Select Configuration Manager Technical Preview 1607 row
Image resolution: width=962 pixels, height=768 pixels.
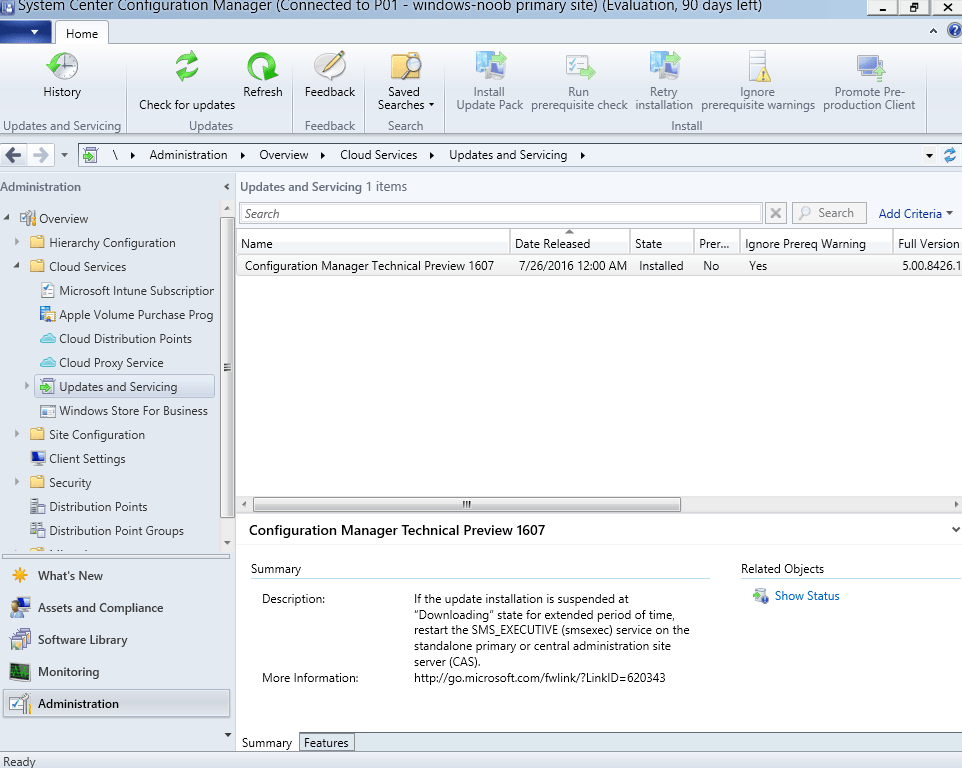[x=599, y=266]
